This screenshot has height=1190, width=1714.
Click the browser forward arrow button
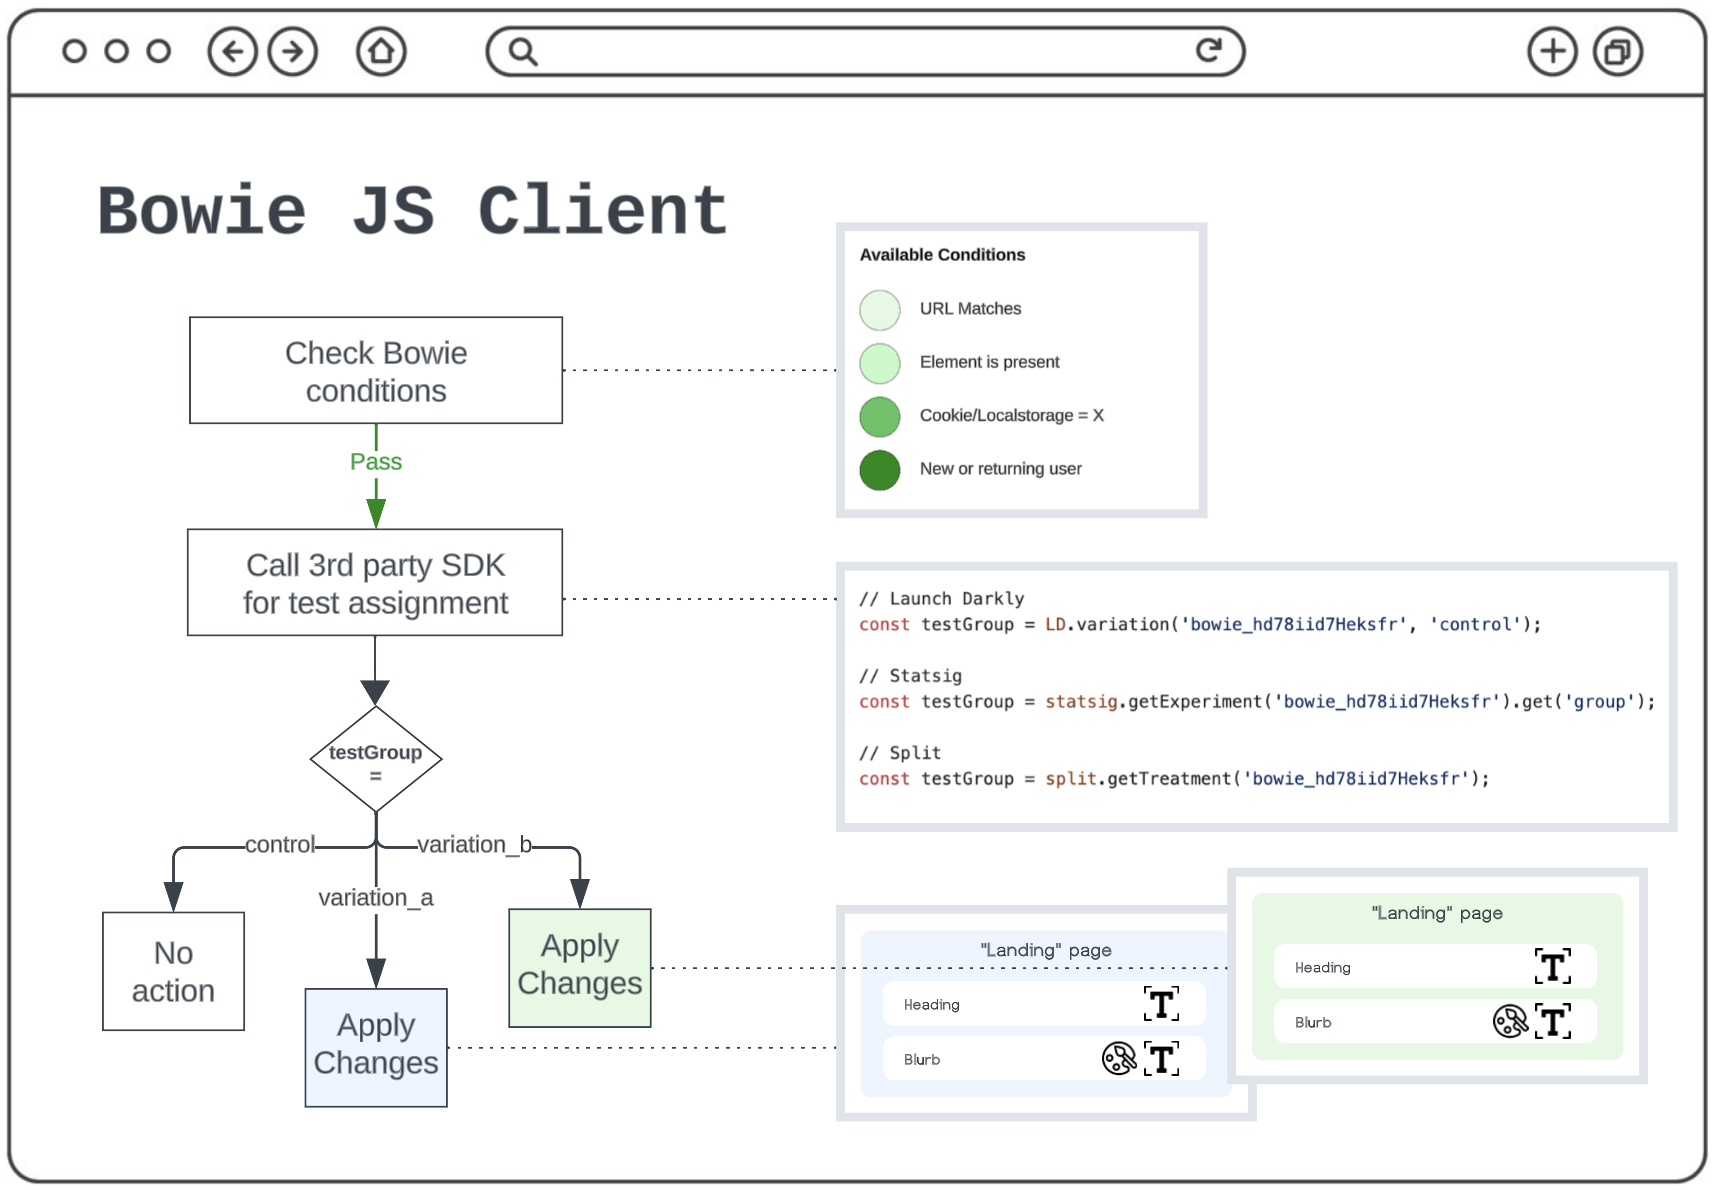[x=293, y=52]
